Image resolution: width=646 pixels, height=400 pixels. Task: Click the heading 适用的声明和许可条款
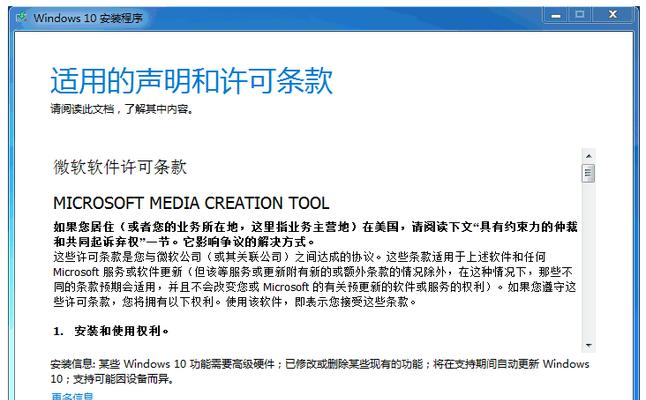click(192, 80)
